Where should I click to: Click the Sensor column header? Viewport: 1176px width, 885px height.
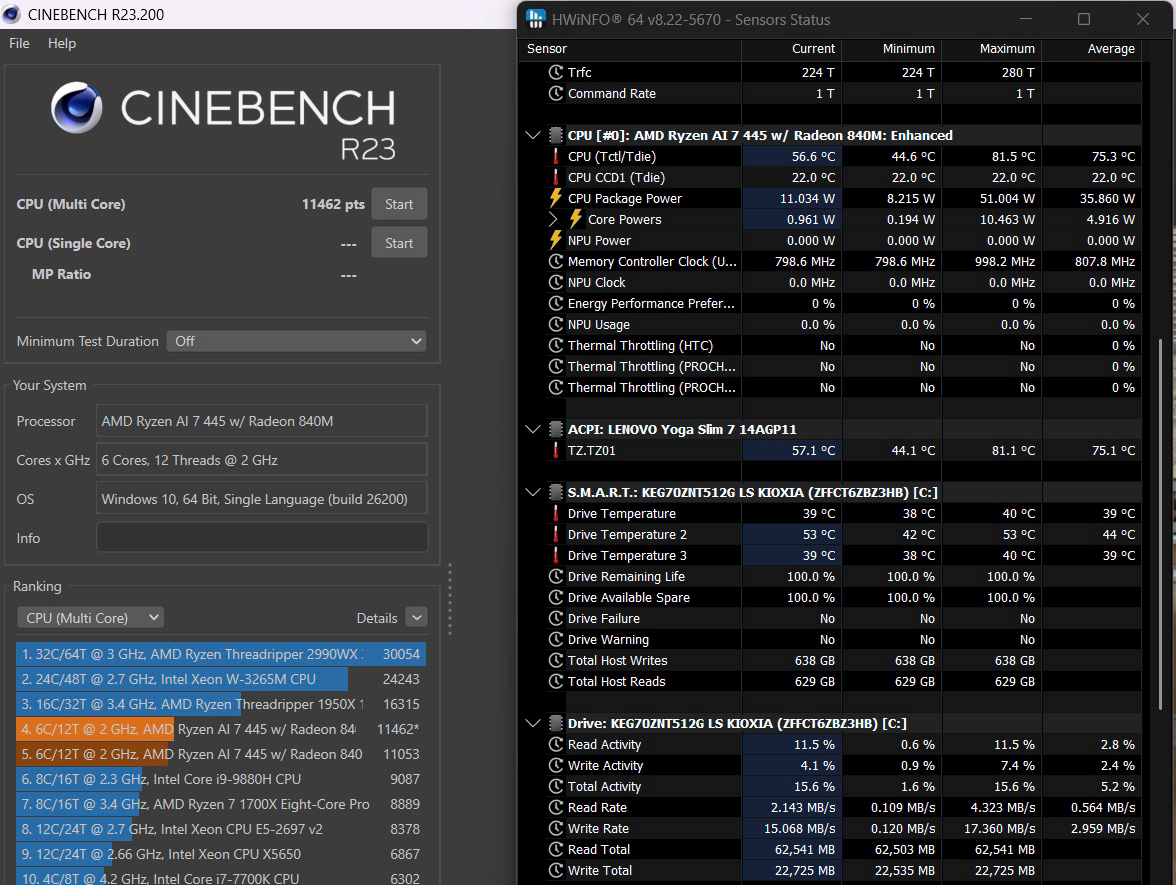click(x=630, y=49)
